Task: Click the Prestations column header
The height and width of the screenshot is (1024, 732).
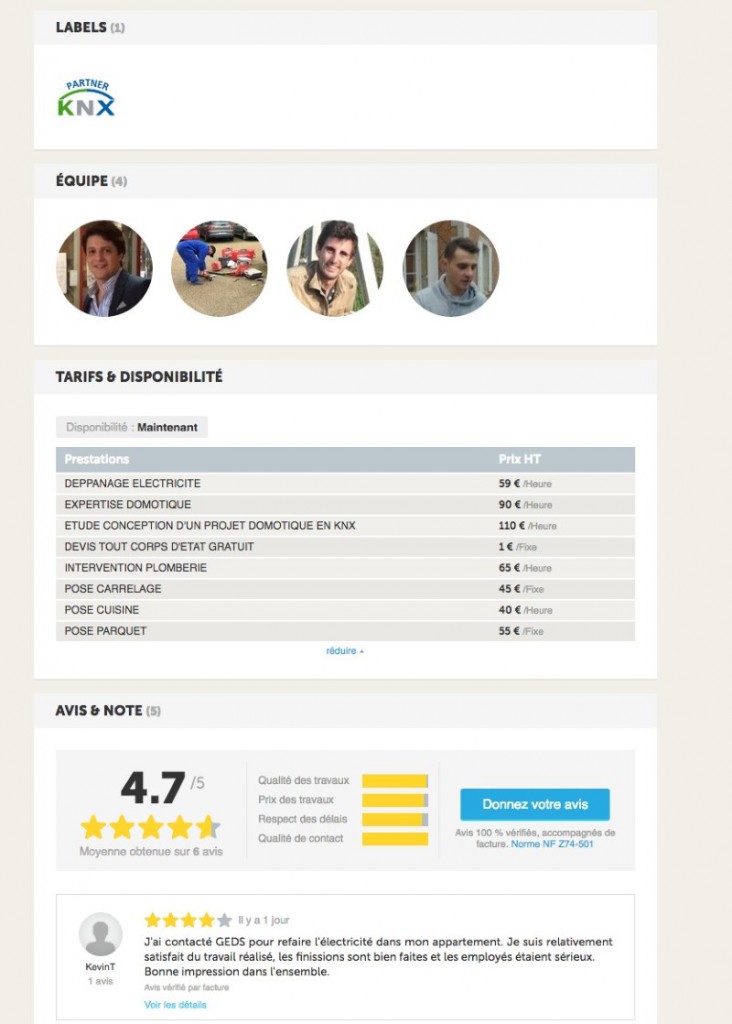Action: (97, 460)
